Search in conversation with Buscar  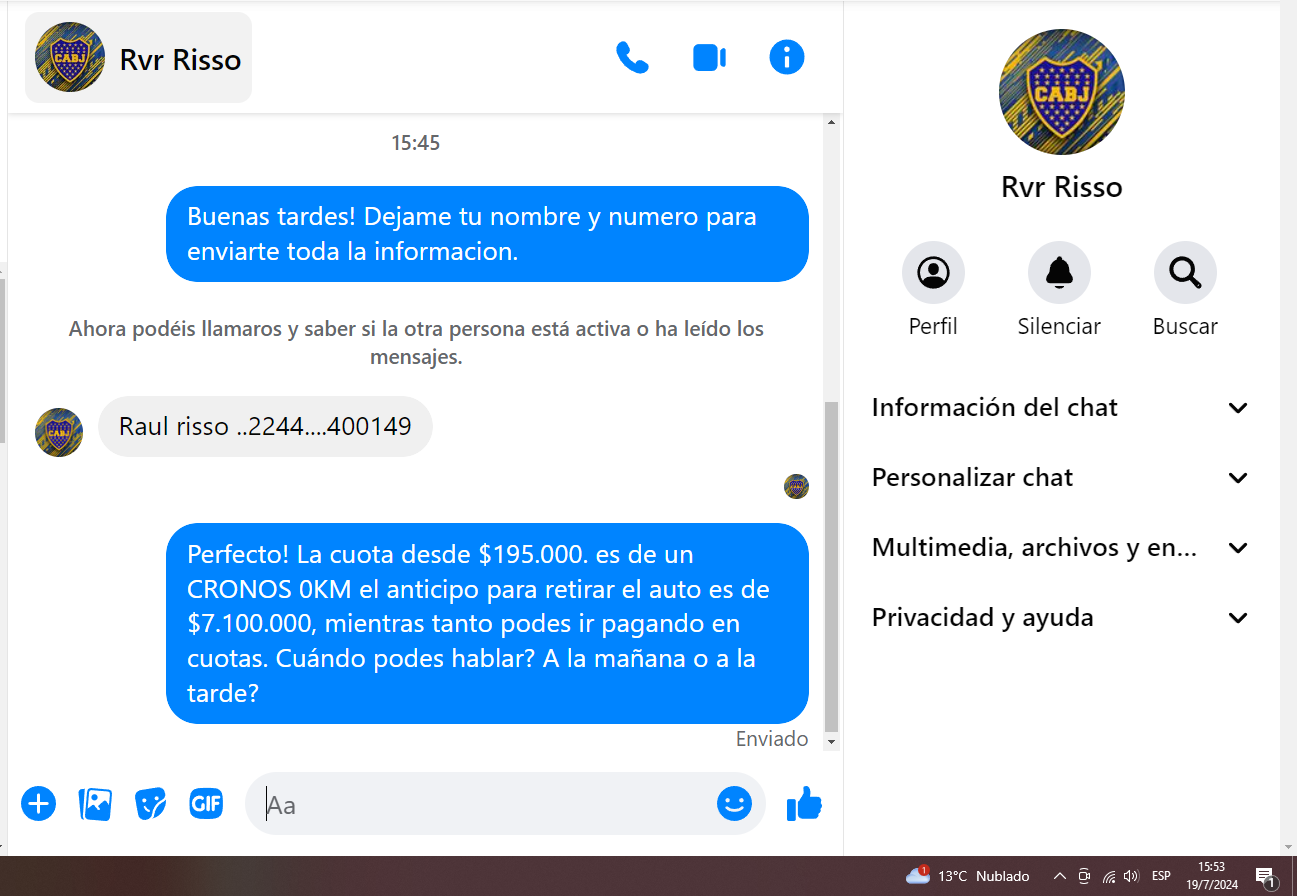pos(1185,273)
